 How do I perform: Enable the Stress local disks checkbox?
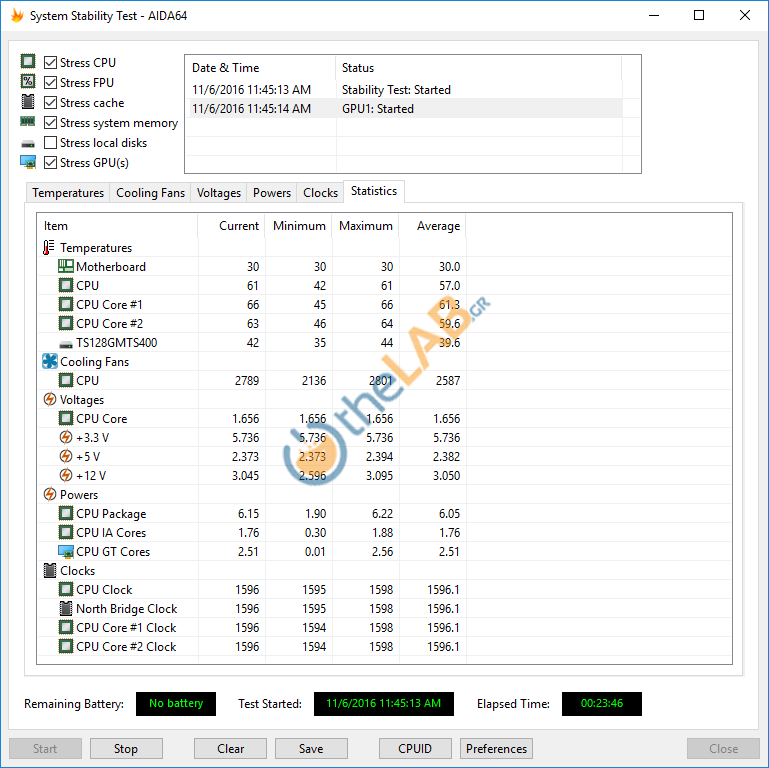click(51, 143)
